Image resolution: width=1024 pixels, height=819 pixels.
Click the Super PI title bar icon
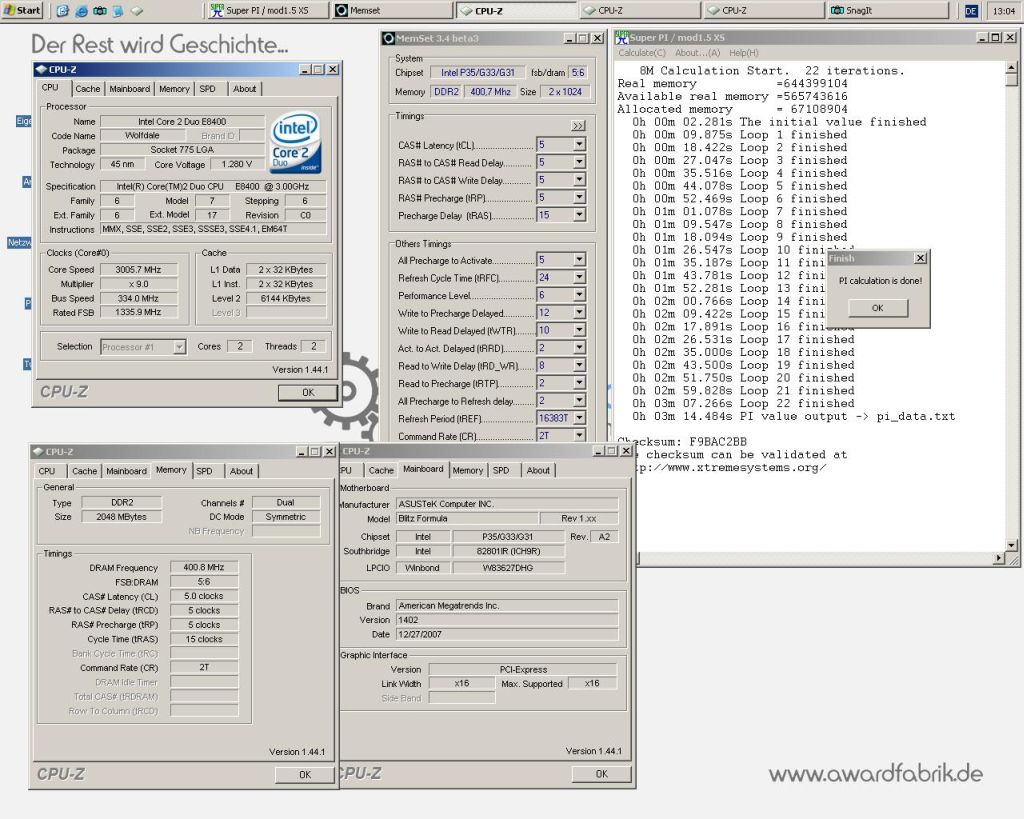[x=622, y=37]
